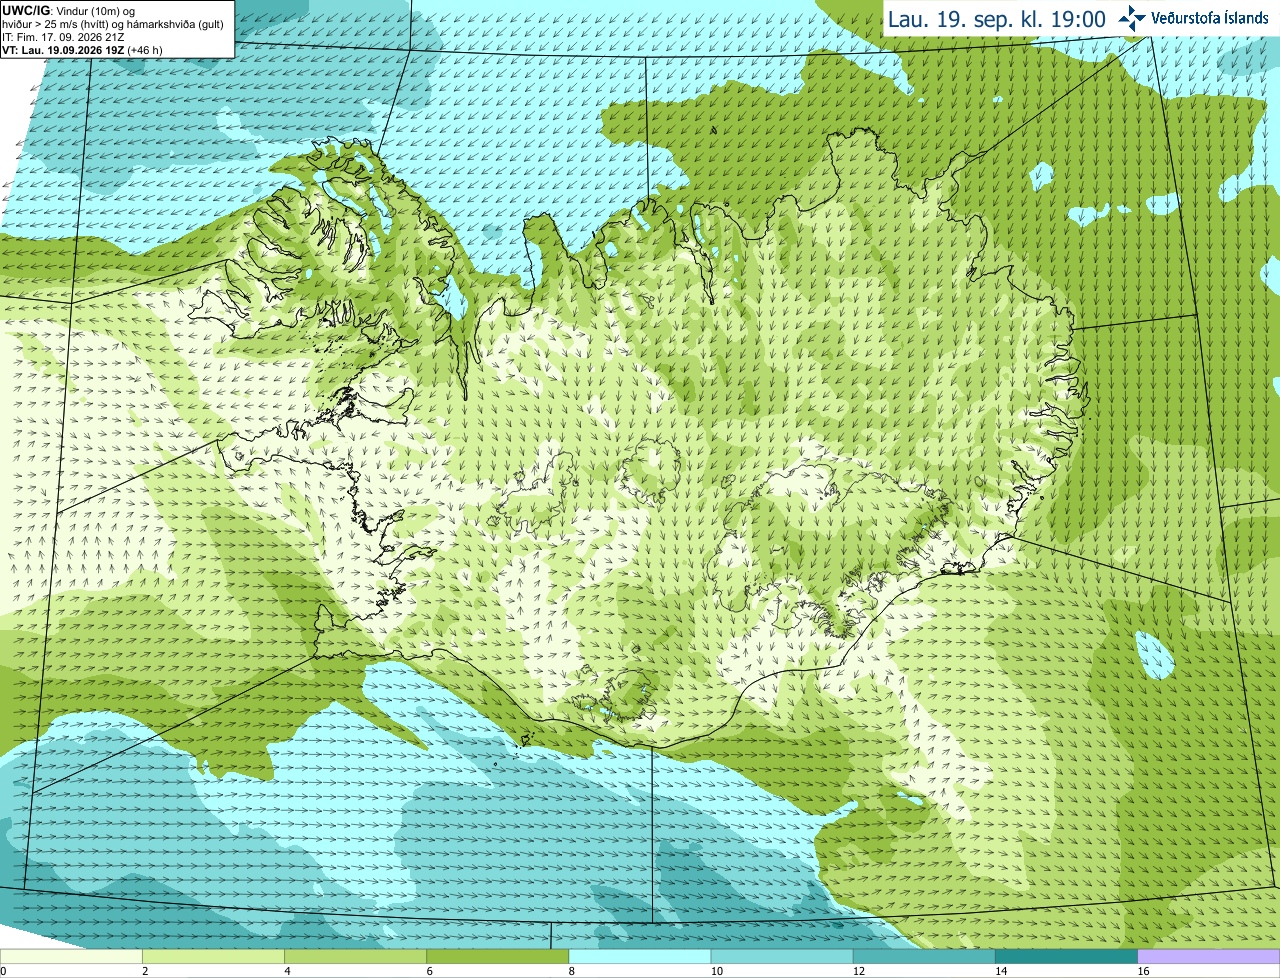This screenshot has width=1280, height=978.
Task: Pick the 10–12 m/s turquoise legend swatch
Action: (x=782, y=956)
